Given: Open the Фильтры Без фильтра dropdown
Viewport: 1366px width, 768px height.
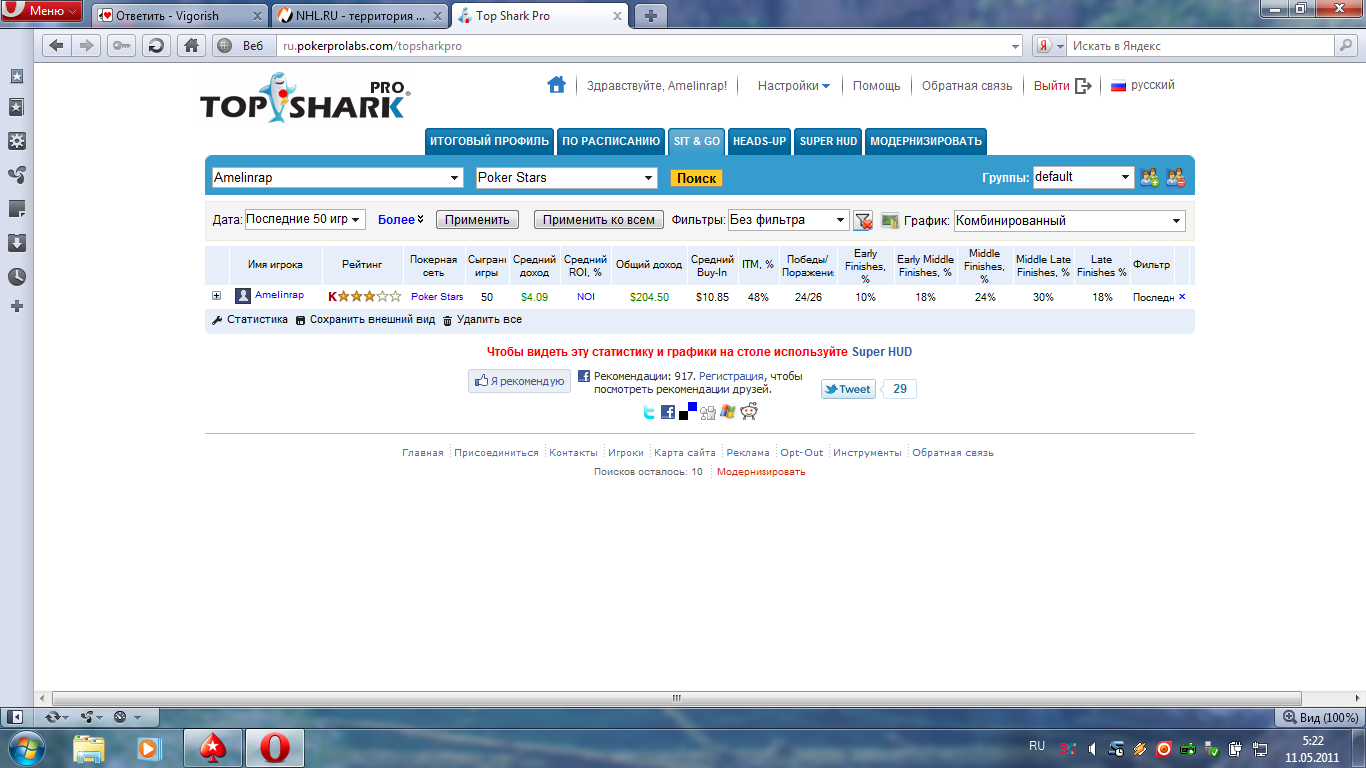Looking at the screenshot, I should pyautogui.click(x=789, y=220).
